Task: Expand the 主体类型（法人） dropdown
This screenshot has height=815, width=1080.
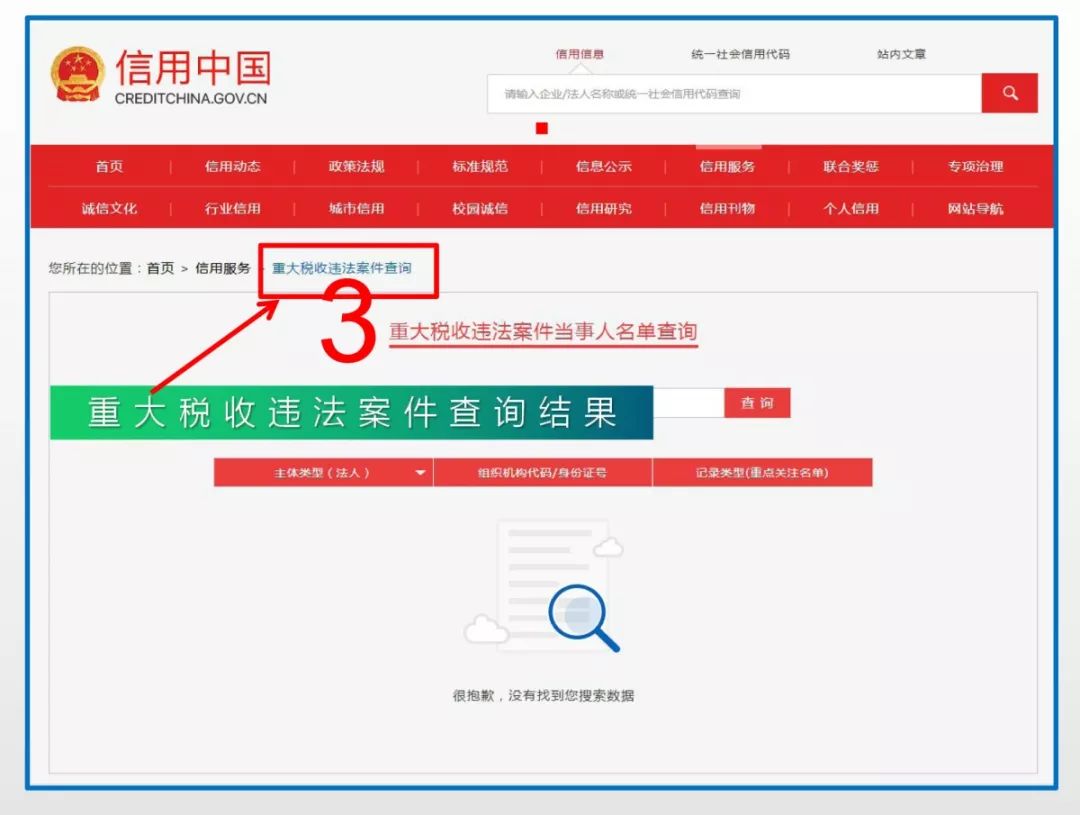Action: (320, 471)
